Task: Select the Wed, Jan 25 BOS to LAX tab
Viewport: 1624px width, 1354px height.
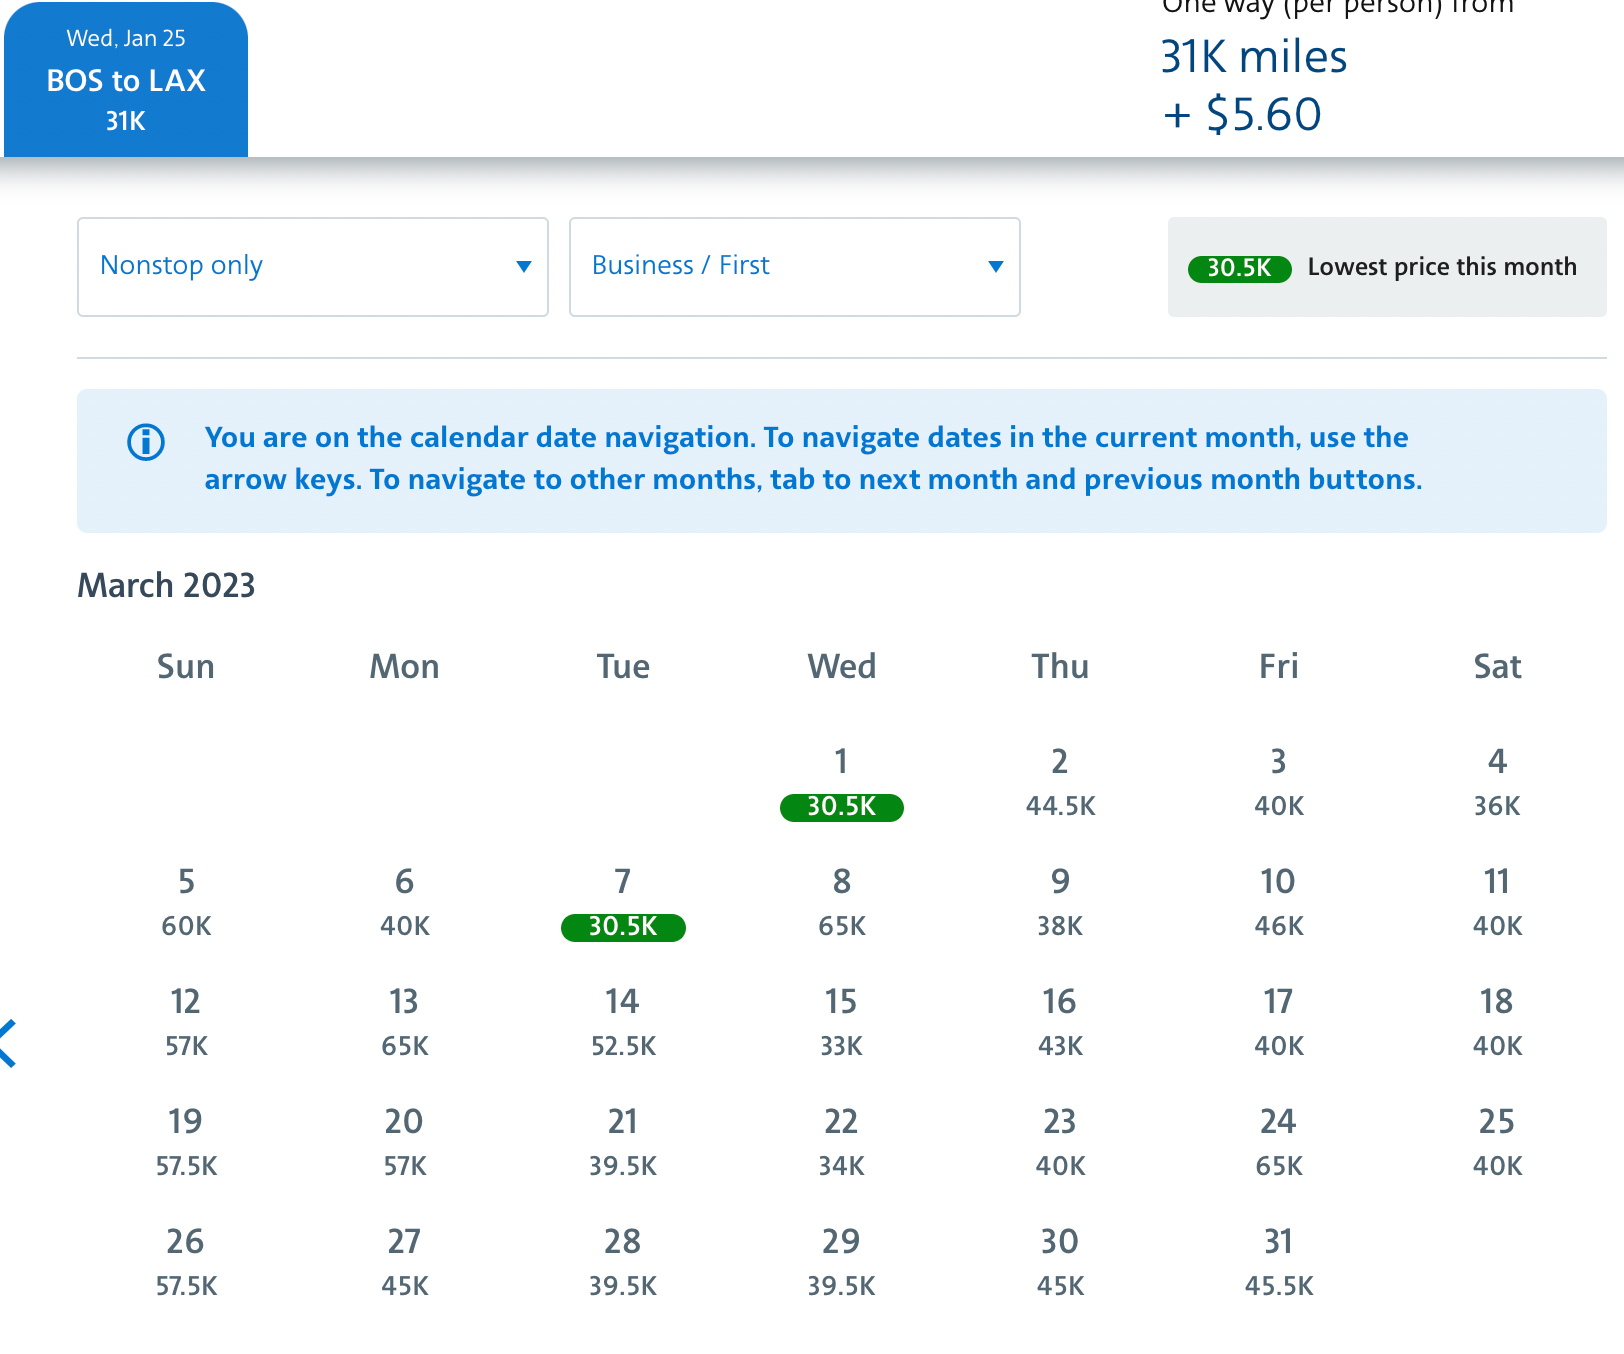Action: pyautogui.click(x=126, y=80)
